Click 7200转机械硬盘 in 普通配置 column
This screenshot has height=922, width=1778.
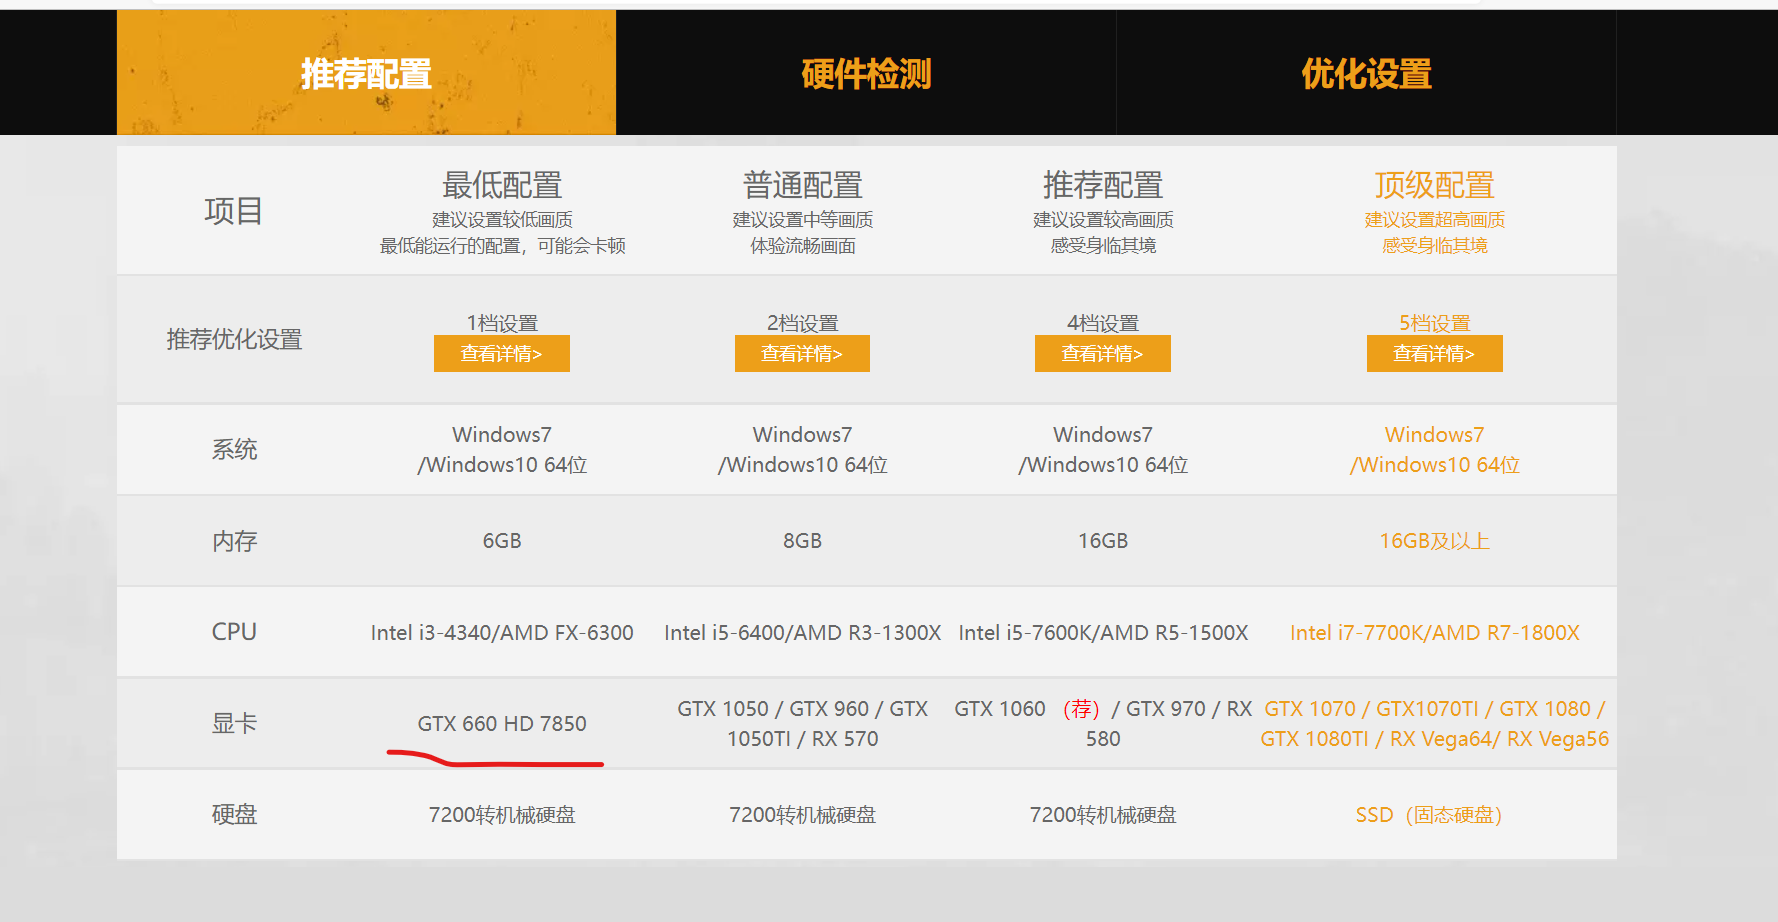(x=803, y=815)
